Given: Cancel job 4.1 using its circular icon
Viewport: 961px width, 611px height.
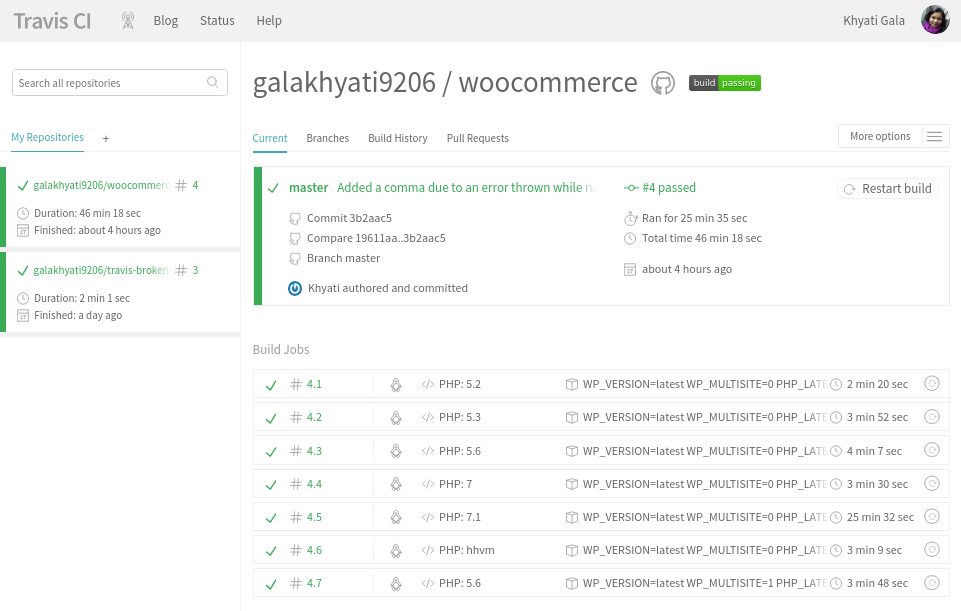Looking at the screenshot, I should (931, 383).
